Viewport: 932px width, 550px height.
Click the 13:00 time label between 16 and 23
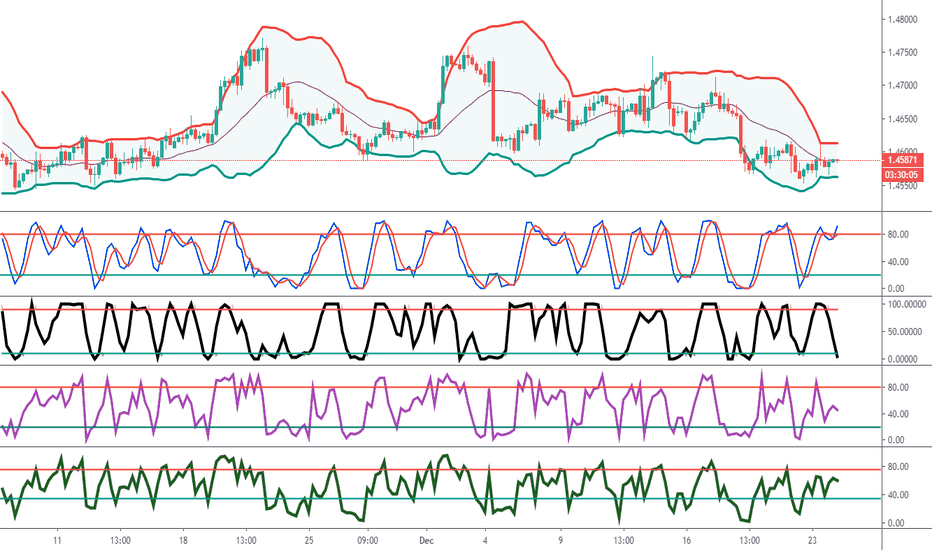pos(749,540)
